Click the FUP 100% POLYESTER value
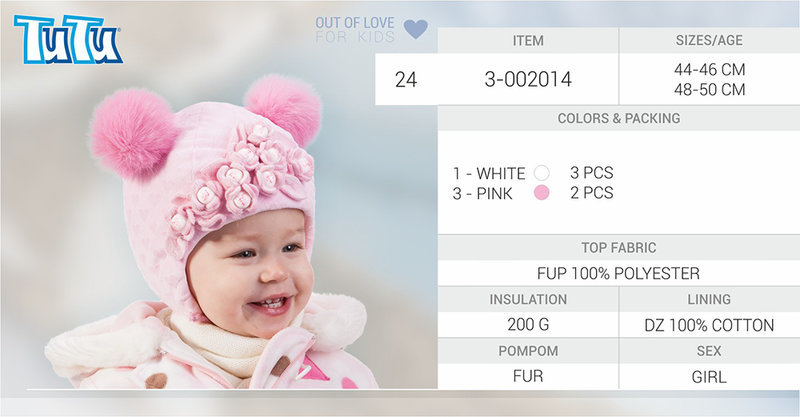The height and width of the screenshot is (417, 800). pyautogui.click(x=618, y=273)
